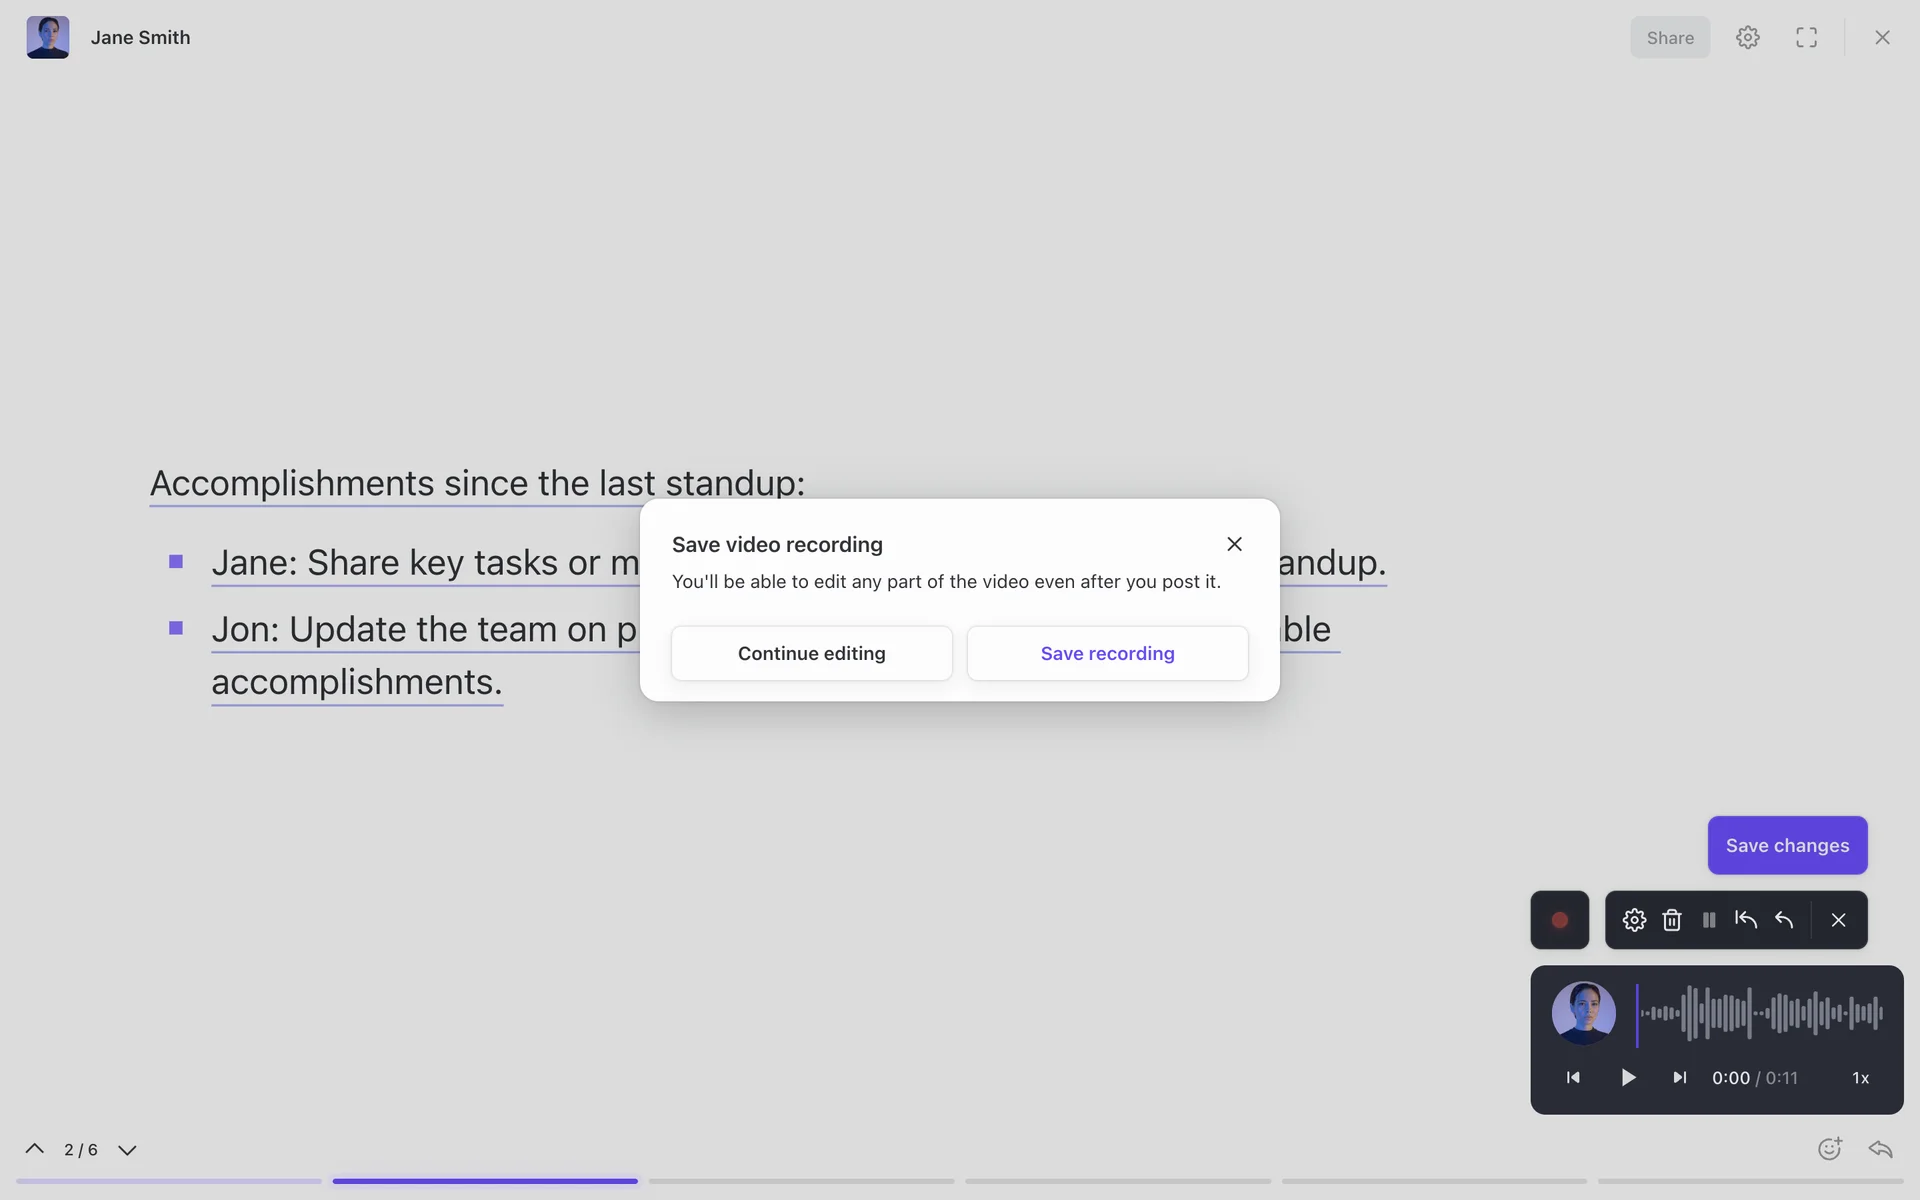Viewport: 1920px width, 1200px height.
Task: Click Save recording button
Action: tap(1107, 653)
